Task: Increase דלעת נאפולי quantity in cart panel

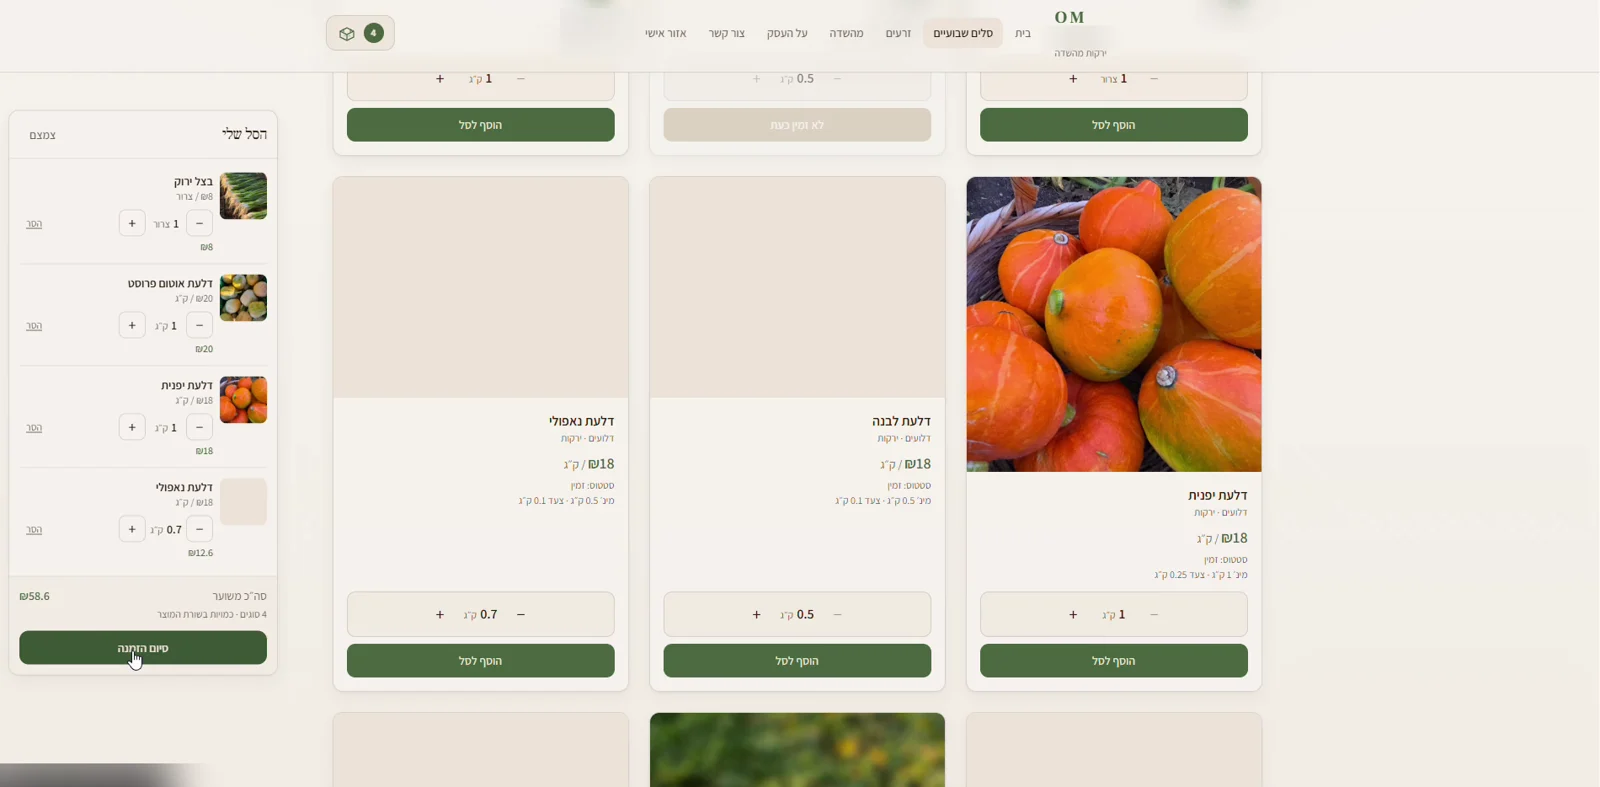Action: (132, 529)
